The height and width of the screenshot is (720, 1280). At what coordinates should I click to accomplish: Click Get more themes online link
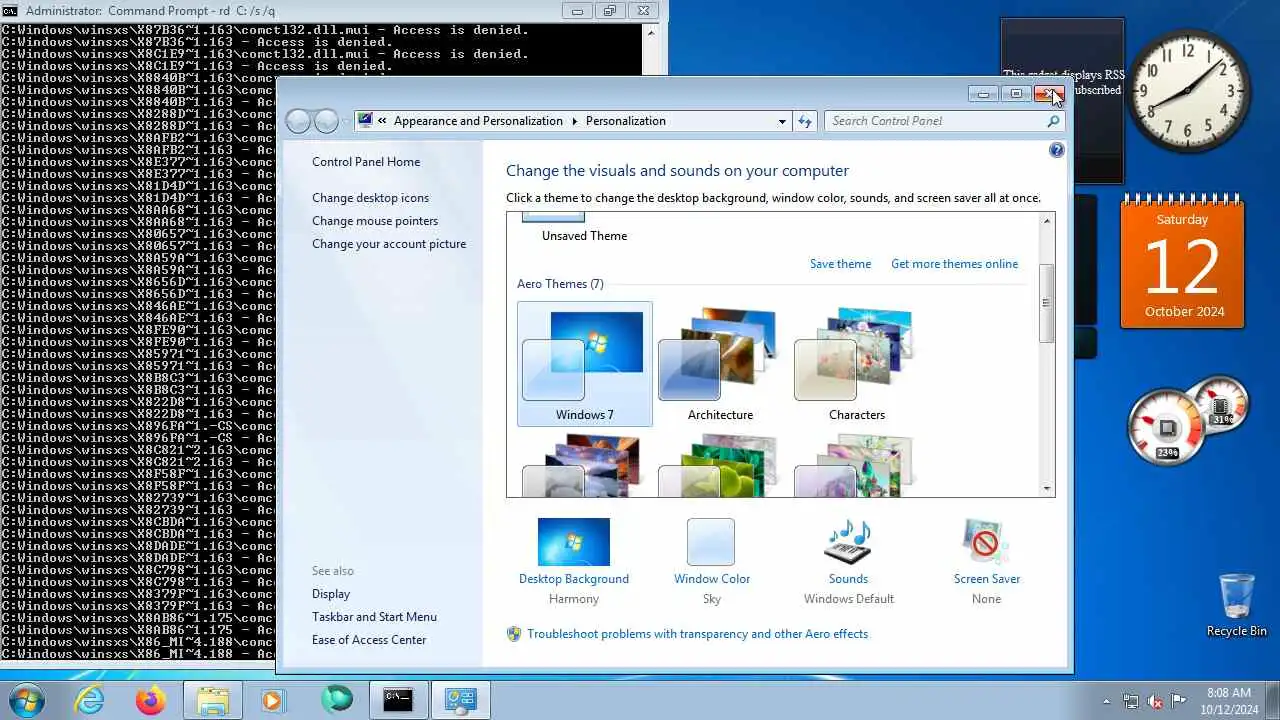[954, 264]
